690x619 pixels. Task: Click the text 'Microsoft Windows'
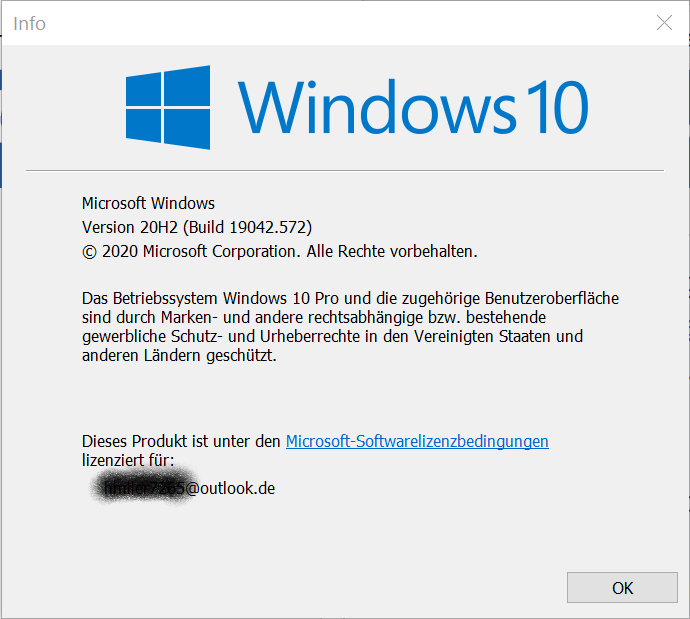pyautogui.click(x=148, y=203)
